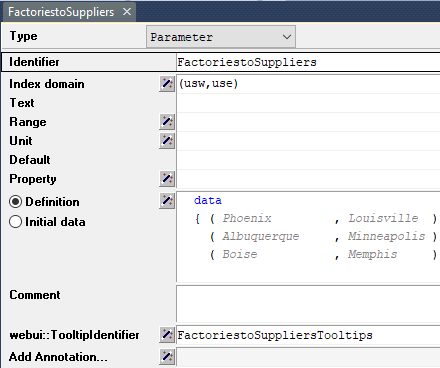440x368 pixels.
Task: Click the Add Annotation input field
Action: pos(308,357)
